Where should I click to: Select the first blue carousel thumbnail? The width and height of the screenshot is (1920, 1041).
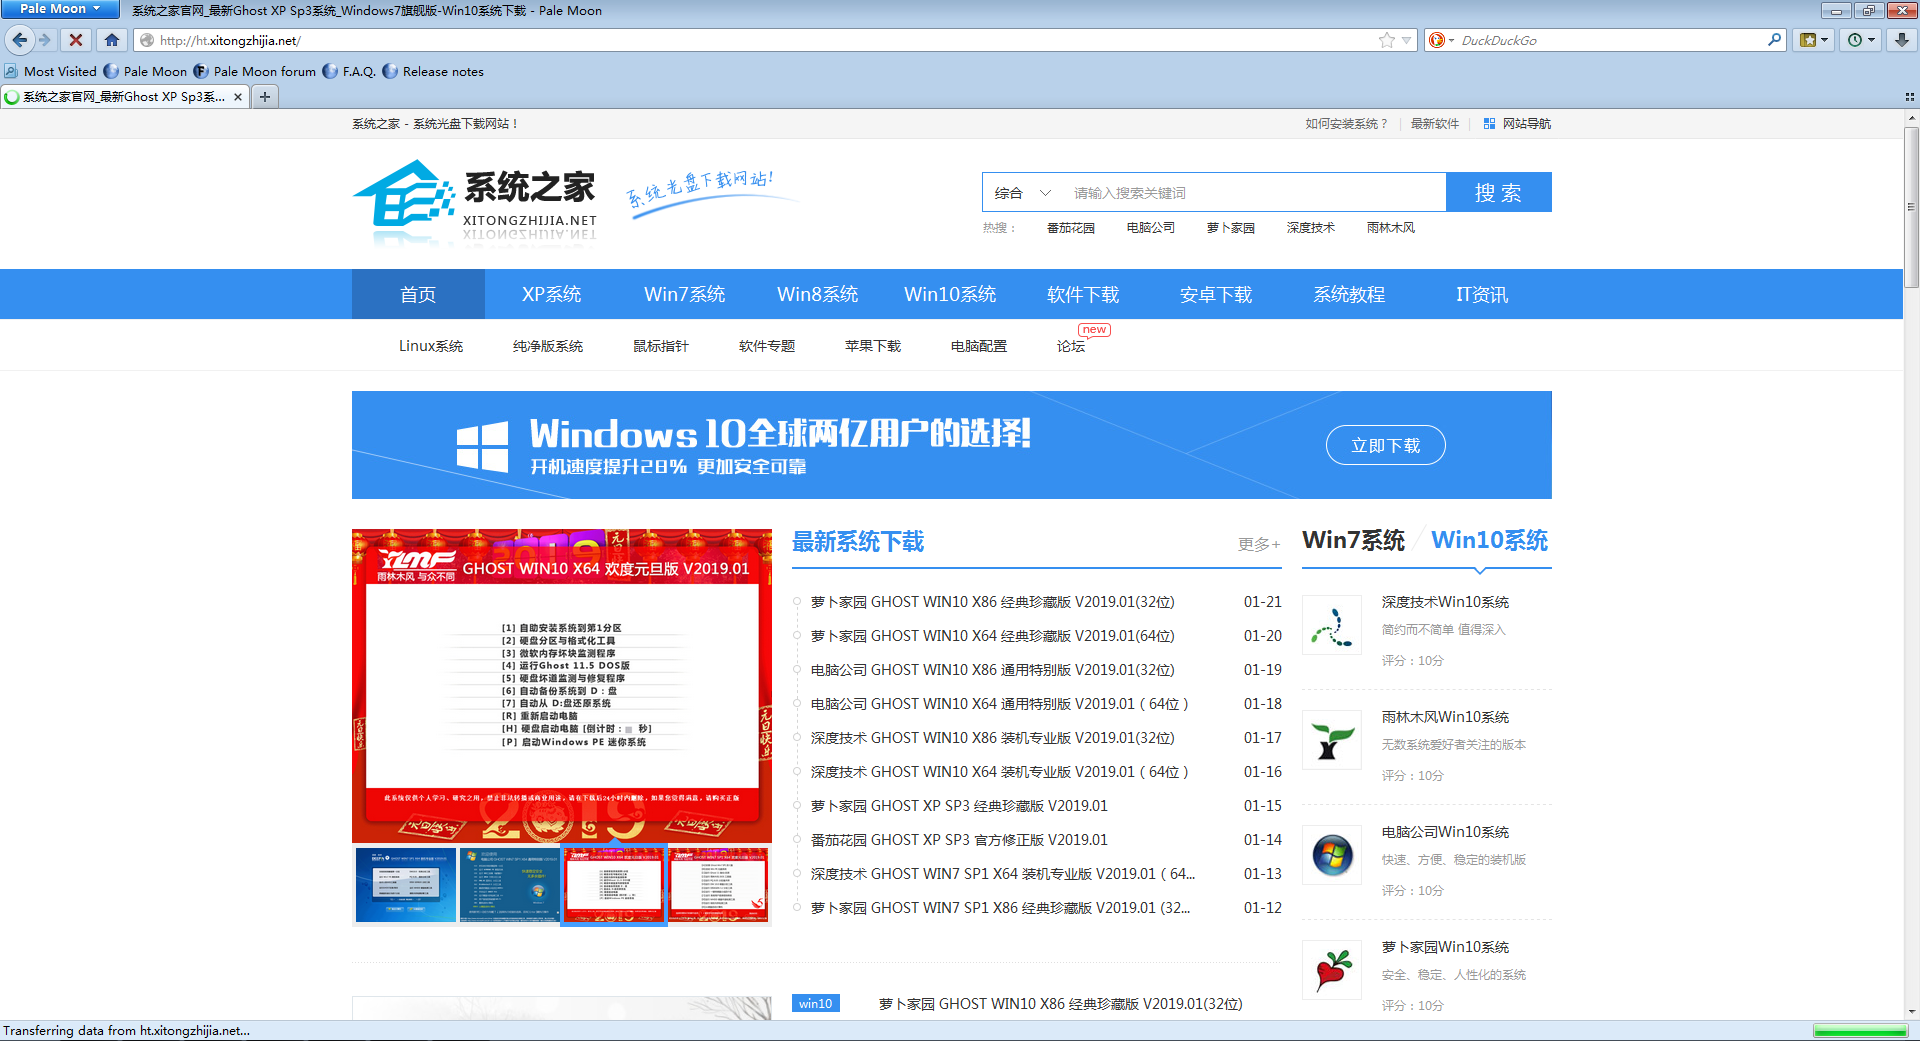[406, 885]
